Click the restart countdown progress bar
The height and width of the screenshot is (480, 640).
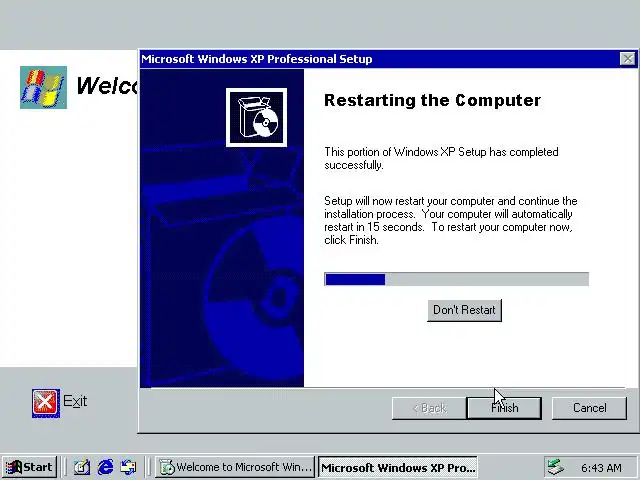(x=456, y=279)
